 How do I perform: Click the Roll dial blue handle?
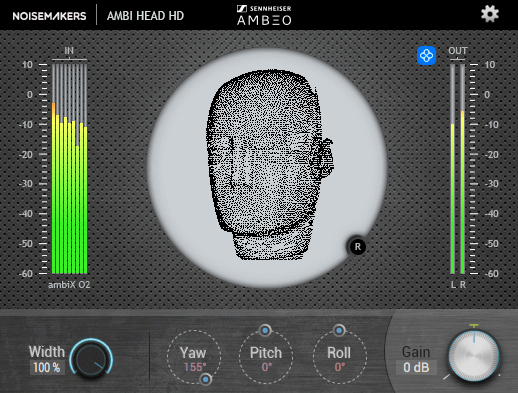(x=339, y=330)
